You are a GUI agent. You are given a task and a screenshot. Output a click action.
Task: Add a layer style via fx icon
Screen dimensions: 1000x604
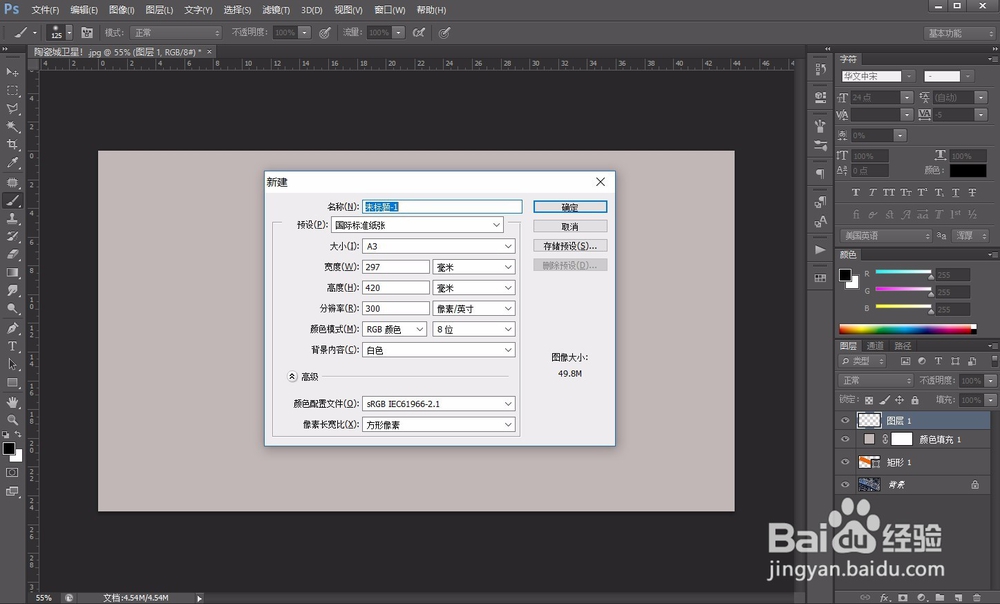tap(885, 598)
